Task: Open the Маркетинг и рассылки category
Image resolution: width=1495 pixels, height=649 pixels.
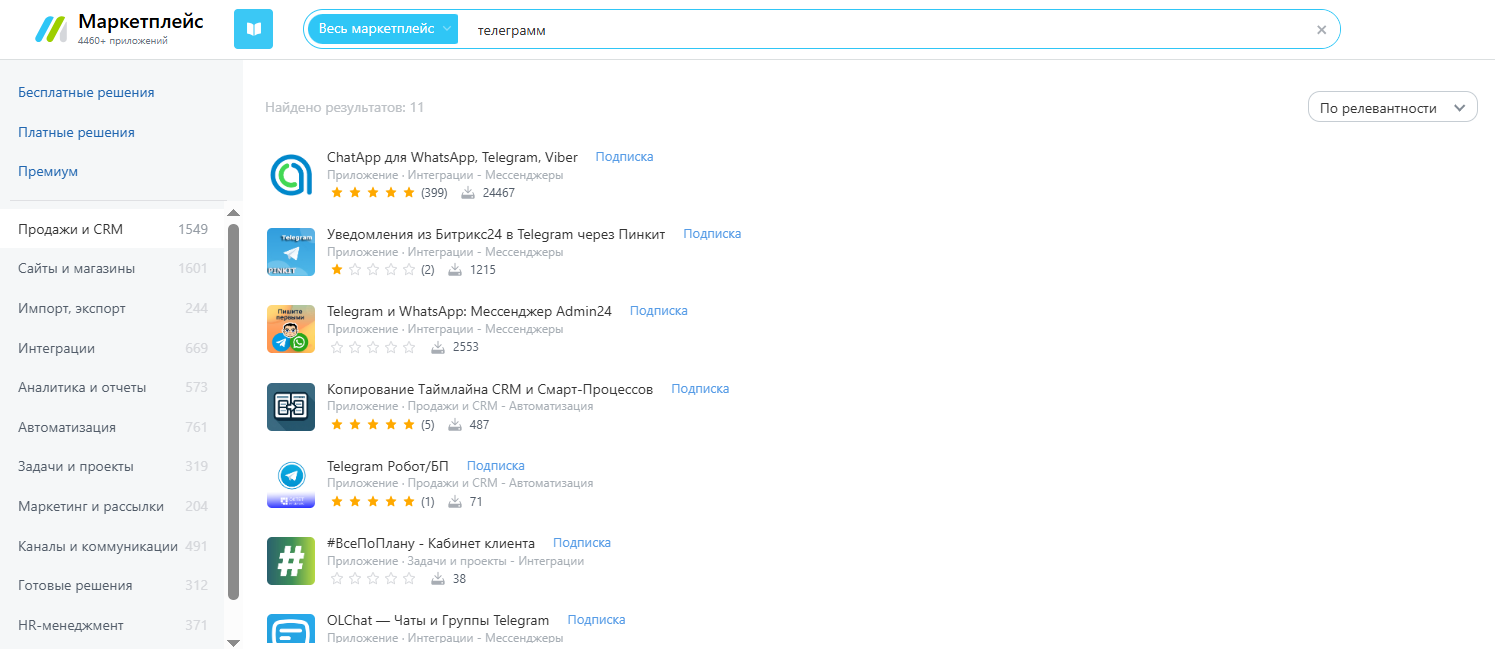Action: (113, 506)
